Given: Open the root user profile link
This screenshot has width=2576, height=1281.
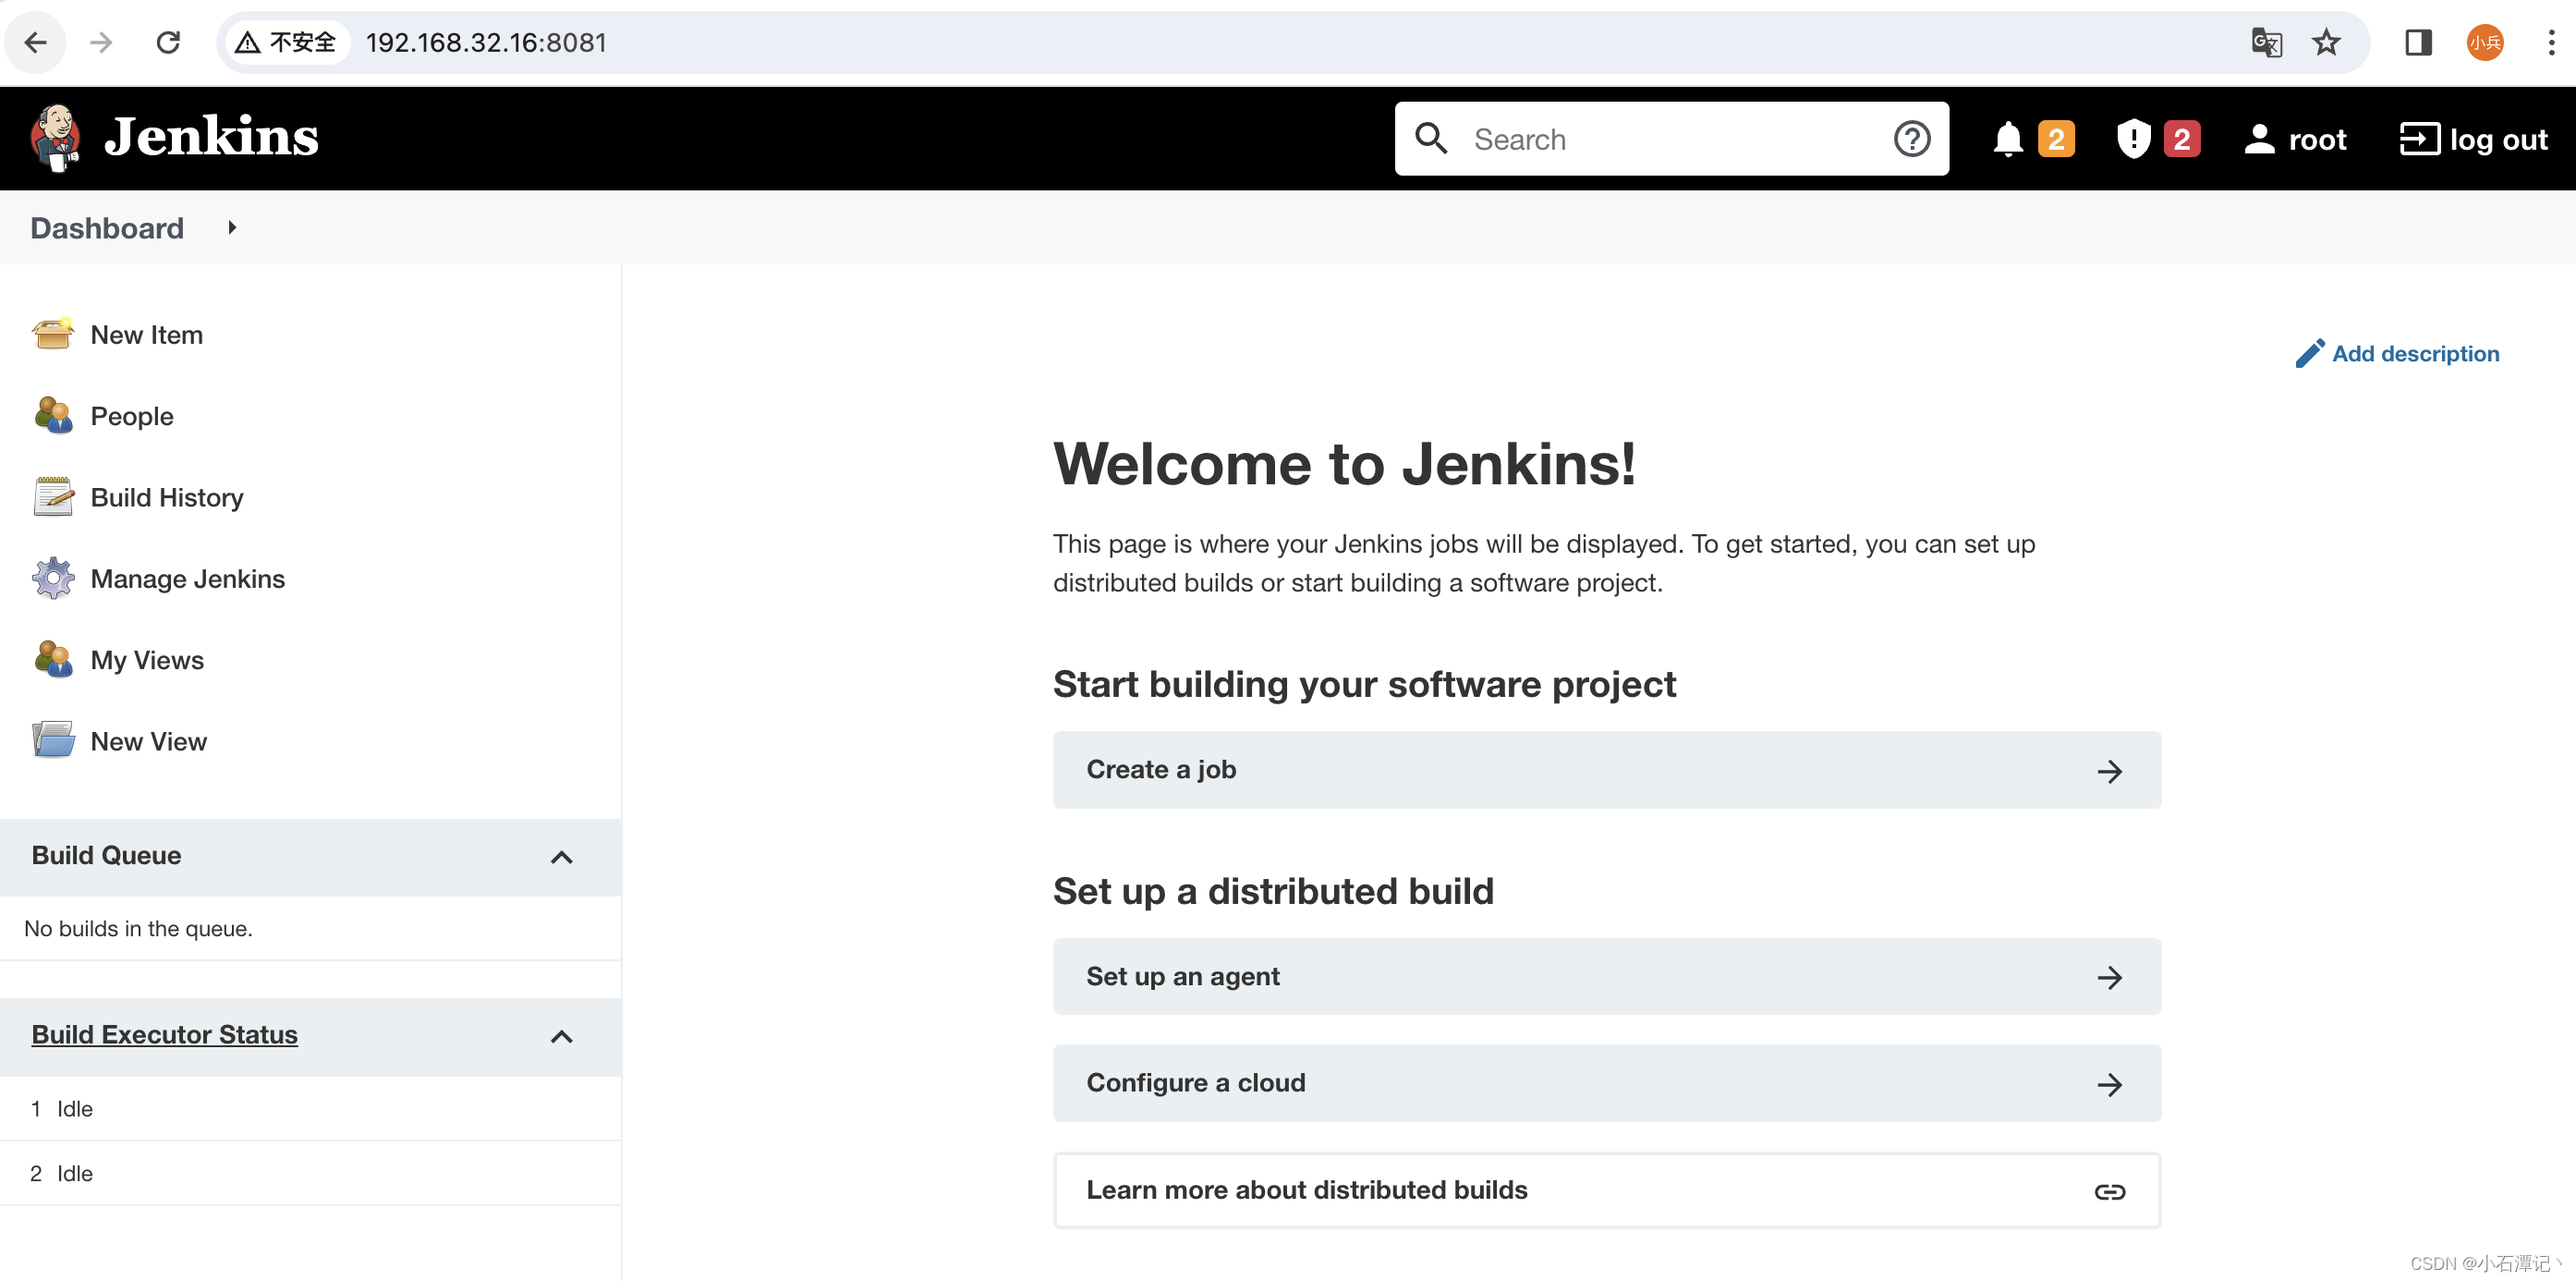Looking at the screenshot, I should [2317, 140].
